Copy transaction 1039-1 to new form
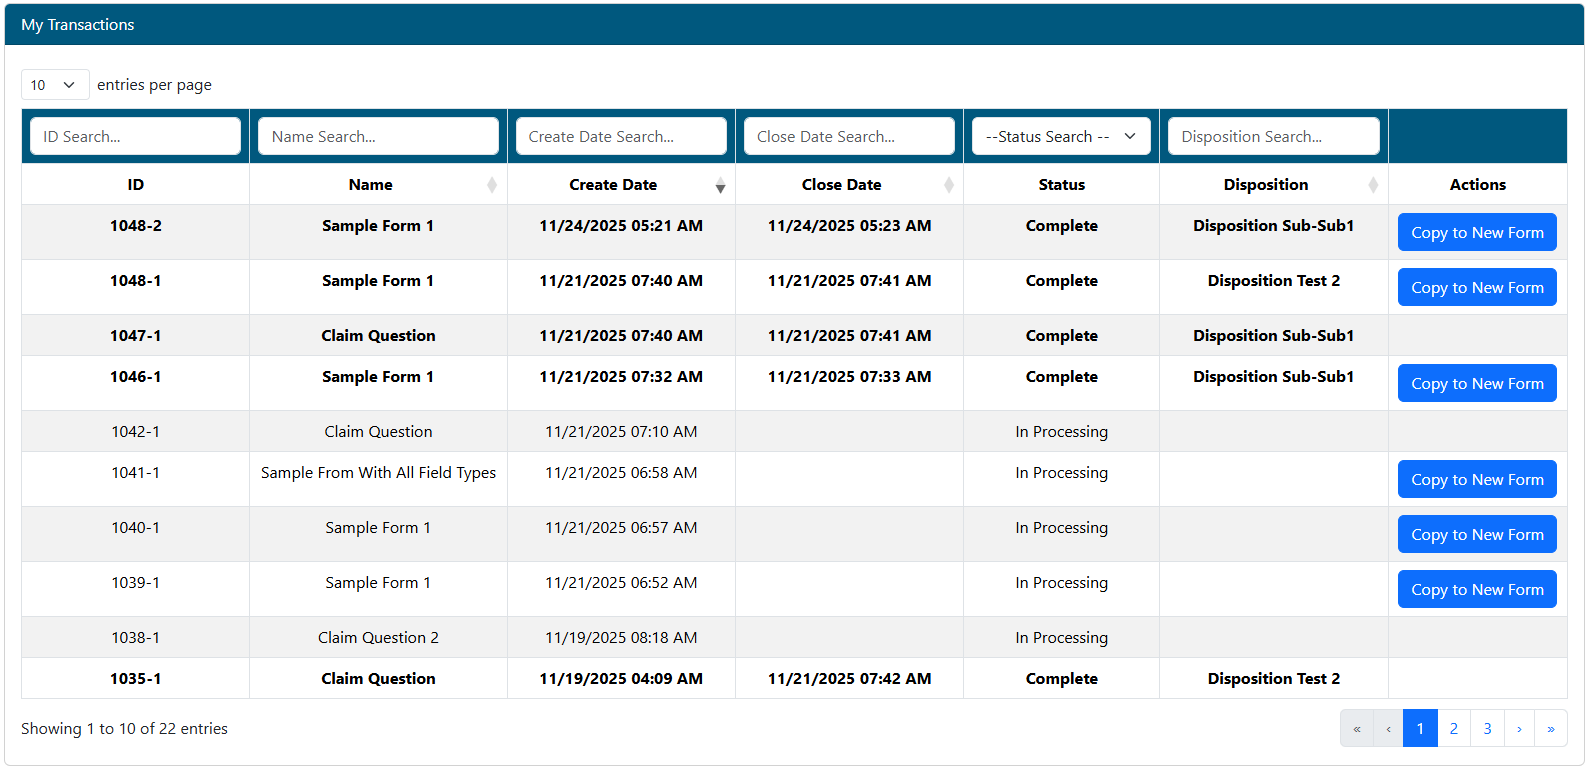The height and width of the screenshot is (772, 1586). pos(1477,590)
